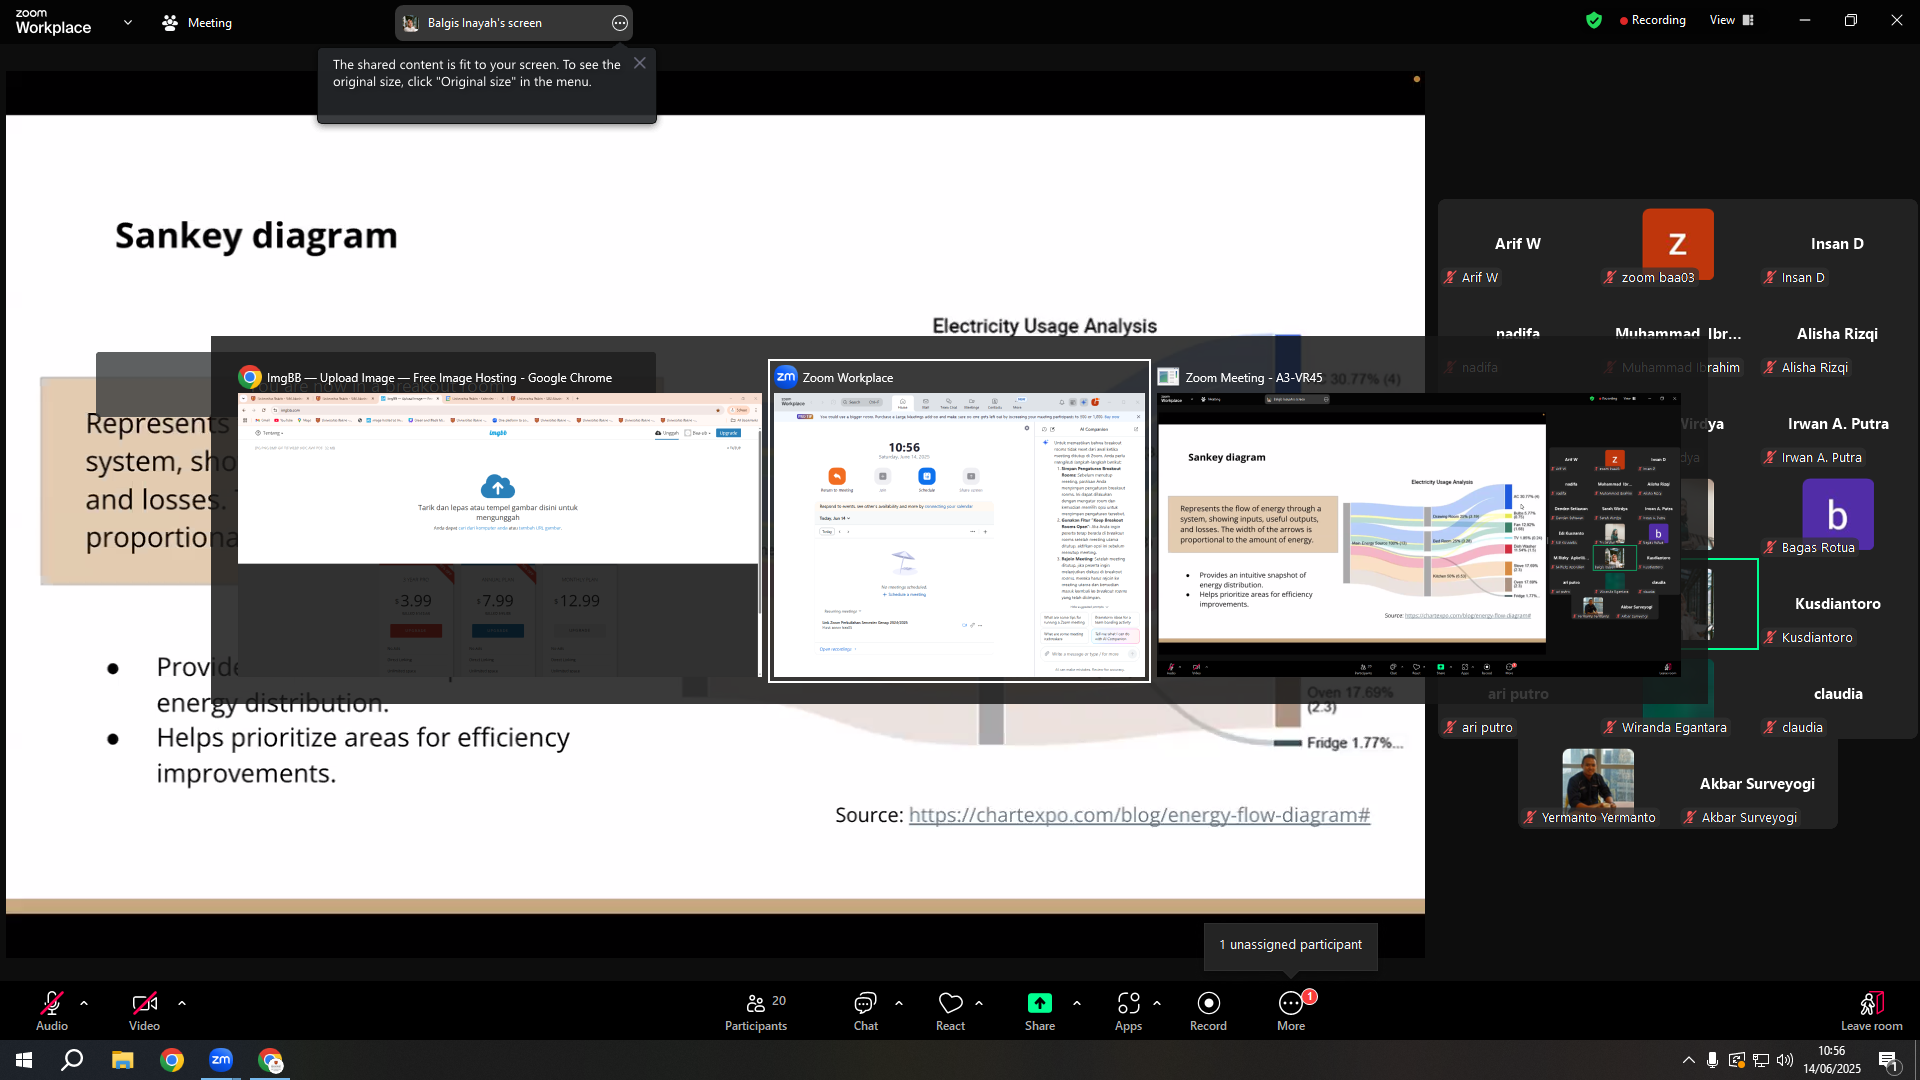Select Alisha Rizqi participant tile
Screen dimensions: 1920x1080
pos(1838,334)
